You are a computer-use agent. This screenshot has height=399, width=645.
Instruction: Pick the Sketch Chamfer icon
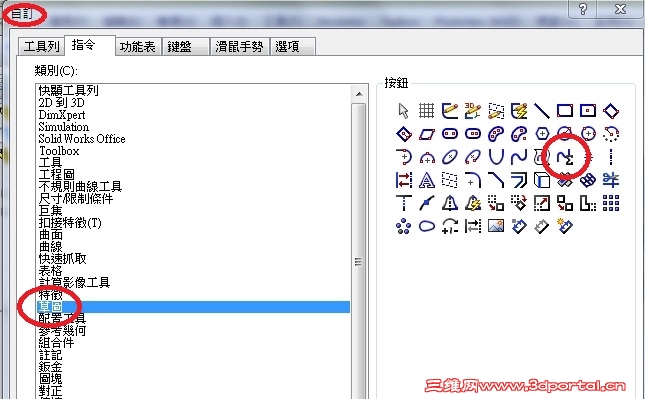(496, 180)
